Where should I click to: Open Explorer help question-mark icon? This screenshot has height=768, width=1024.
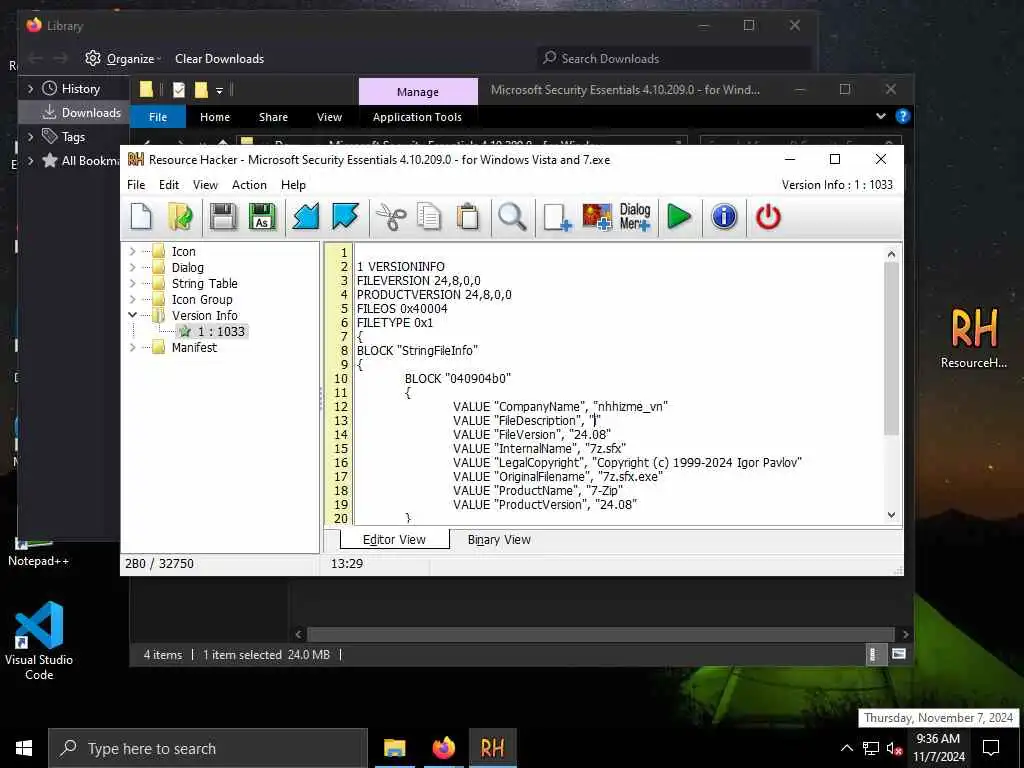click(x=903, y=116)
